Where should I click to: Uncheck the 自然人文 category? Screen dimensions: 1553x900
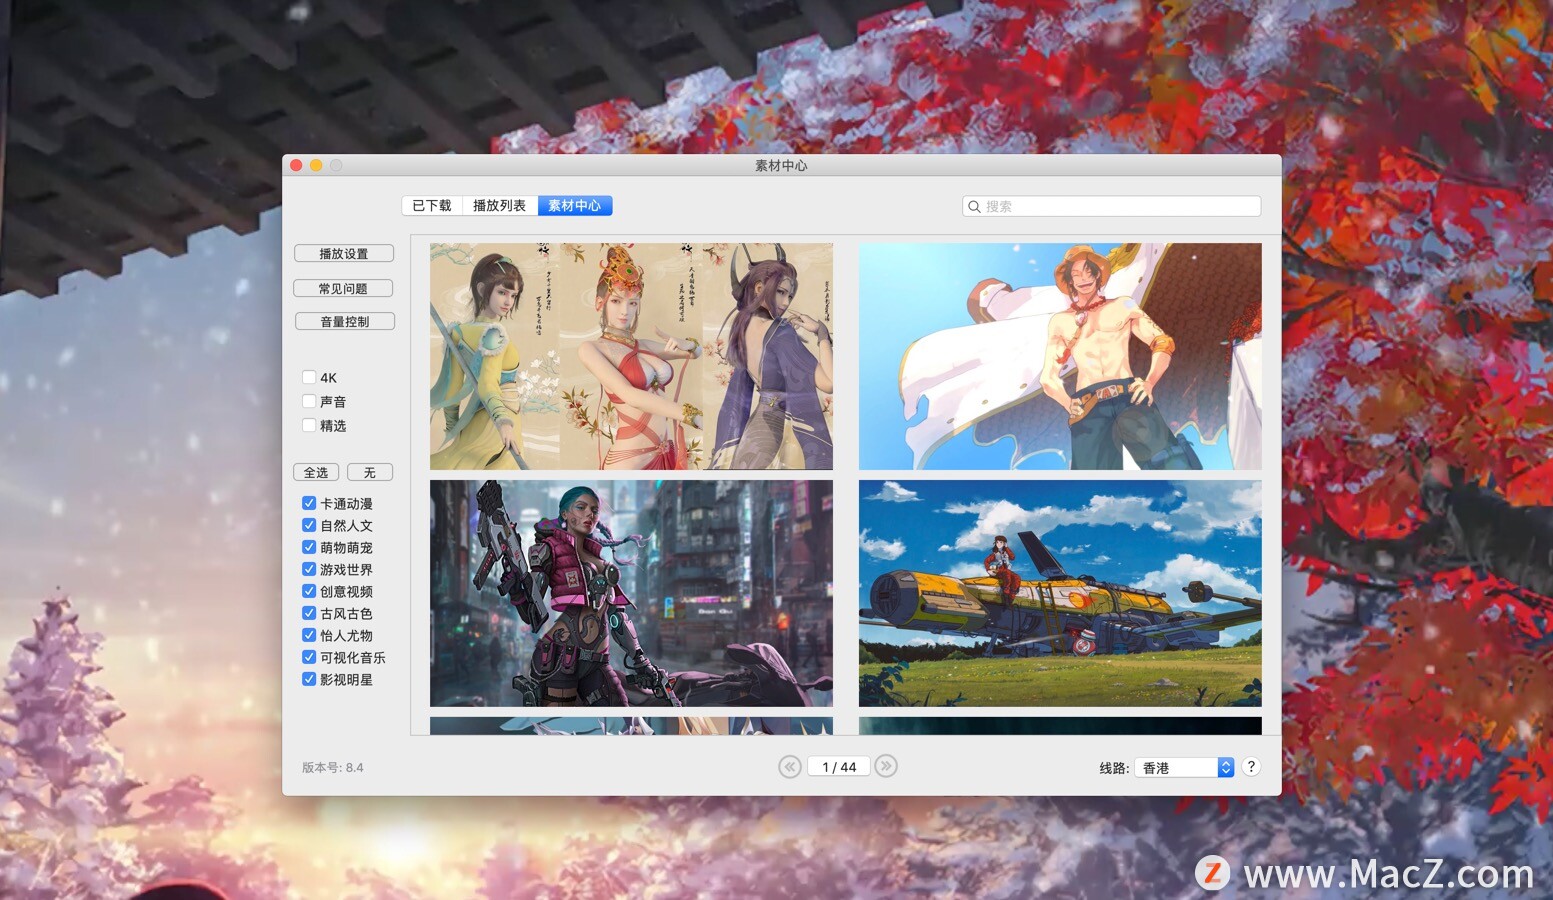(309, 525)
